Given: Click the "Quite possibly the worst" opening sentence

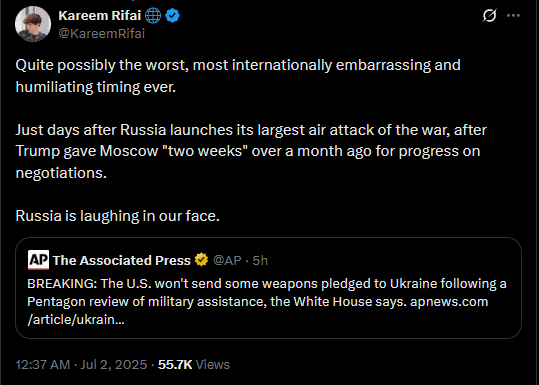Looking at the screenshot, I should click(x=238, y=76).
